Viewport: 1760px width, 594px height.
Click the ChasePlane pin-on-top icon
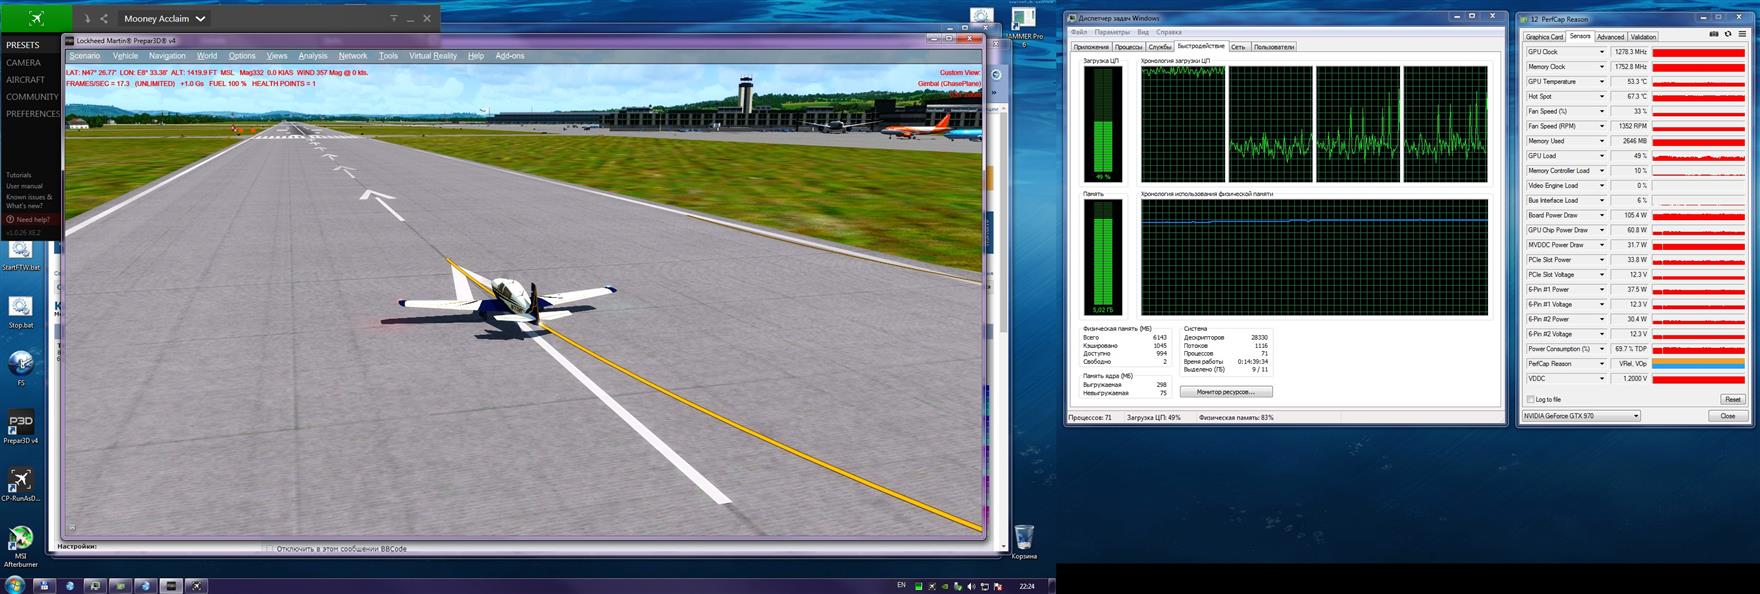click(393, 18)
